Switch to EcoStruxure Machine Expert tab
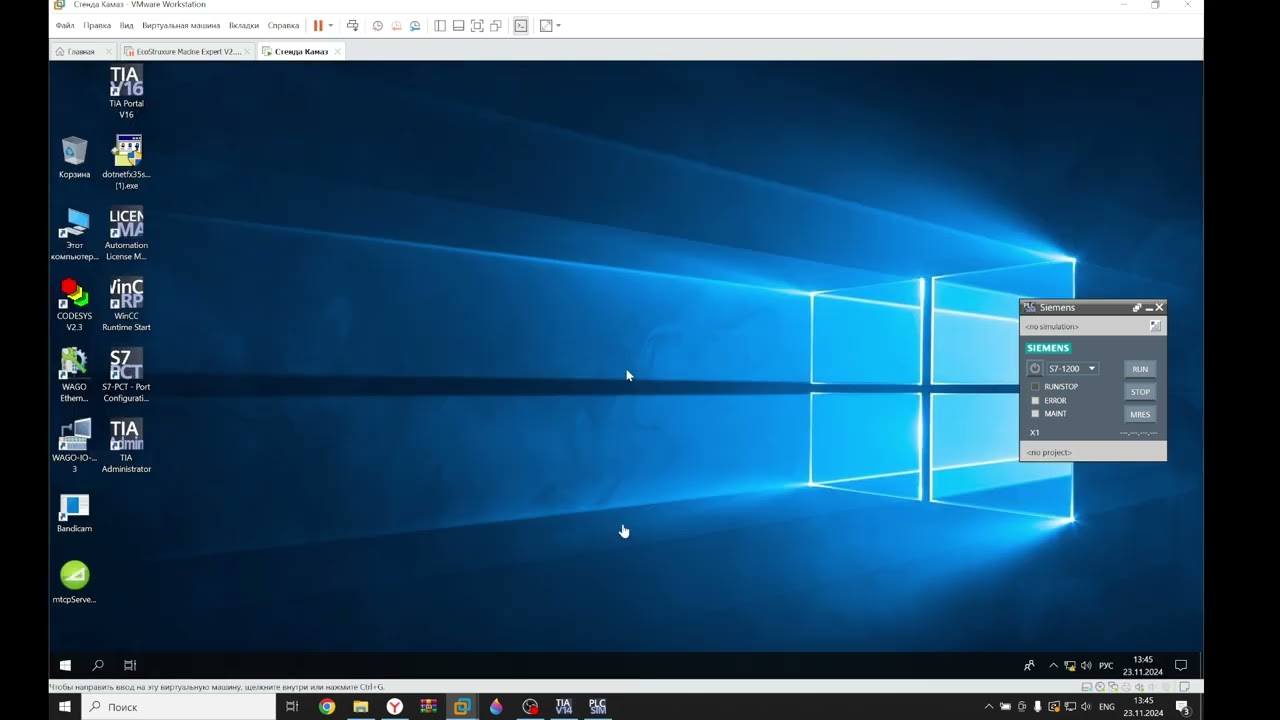 click(188, 51)
